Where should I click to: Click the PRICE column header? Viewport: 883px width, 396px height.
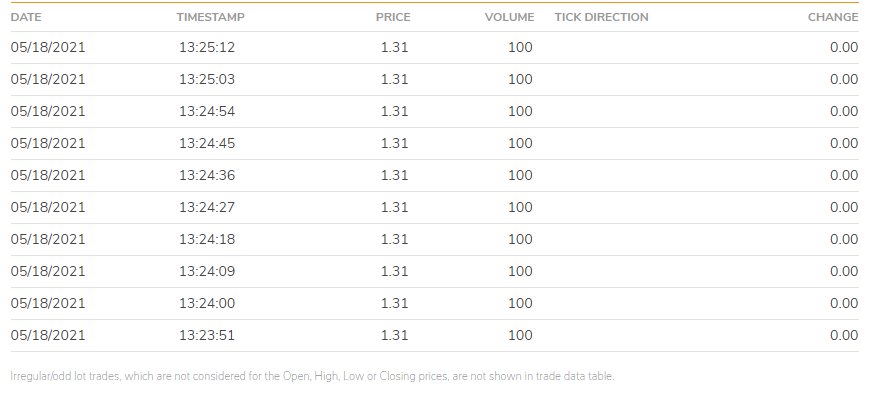click(x=393, y=17)
